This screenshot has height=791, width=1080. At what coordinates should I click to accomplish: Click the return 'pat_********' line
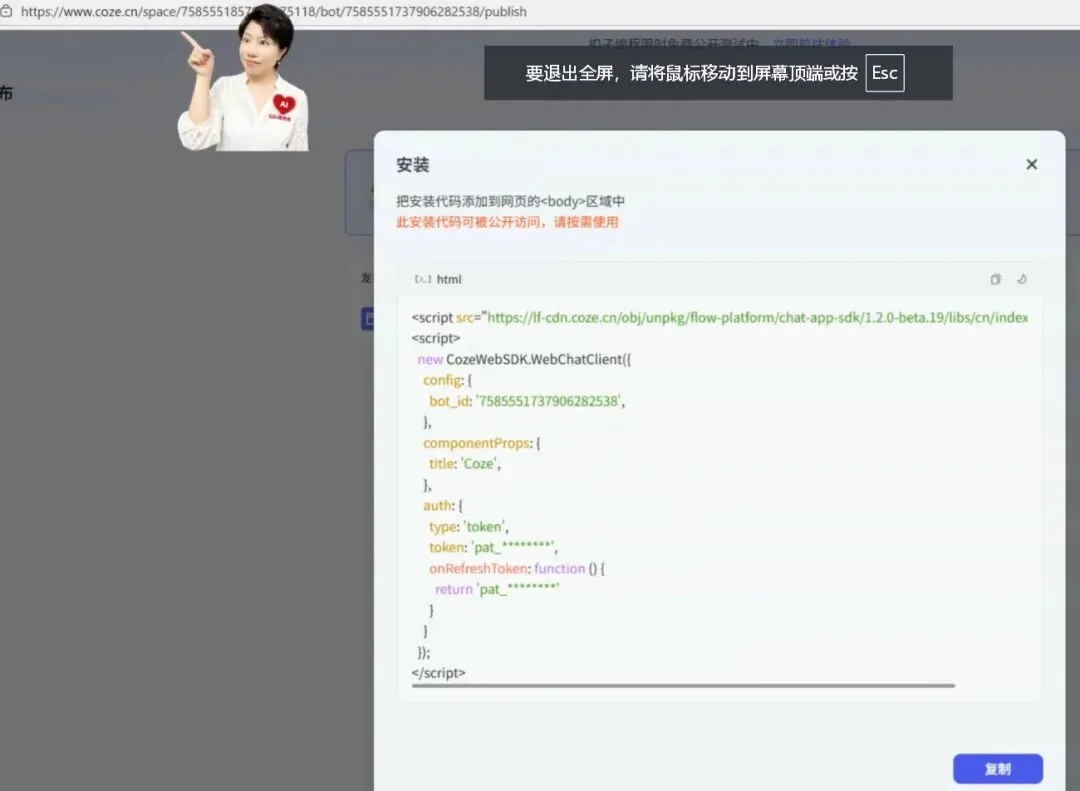(x=497, y=589)
